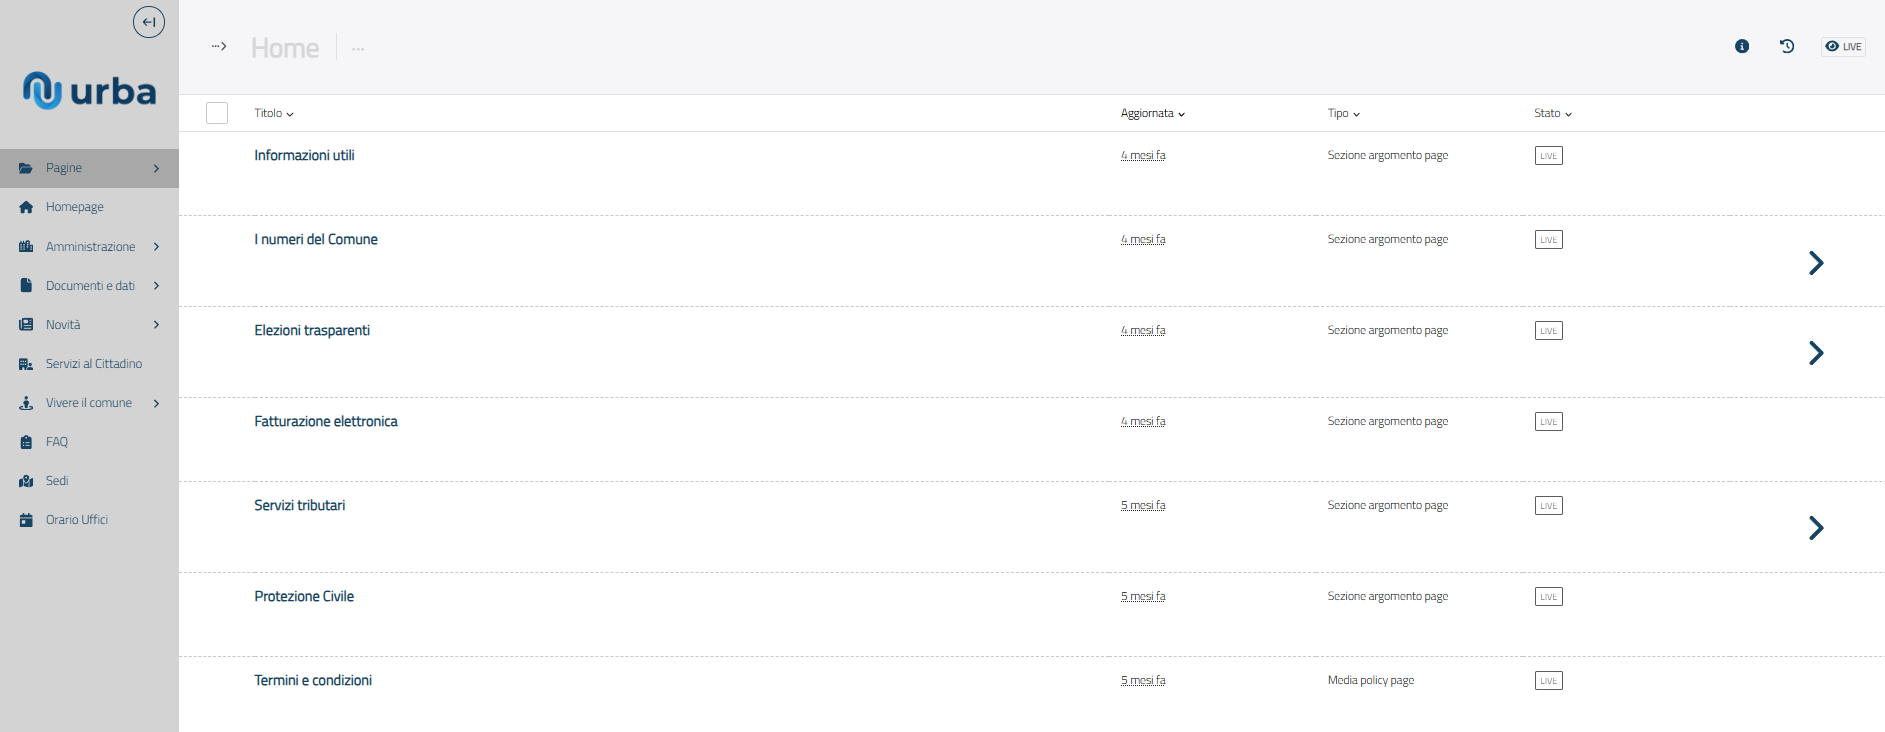
Task: Open the Fatturazione elettronica page
Action: point(326,422)
